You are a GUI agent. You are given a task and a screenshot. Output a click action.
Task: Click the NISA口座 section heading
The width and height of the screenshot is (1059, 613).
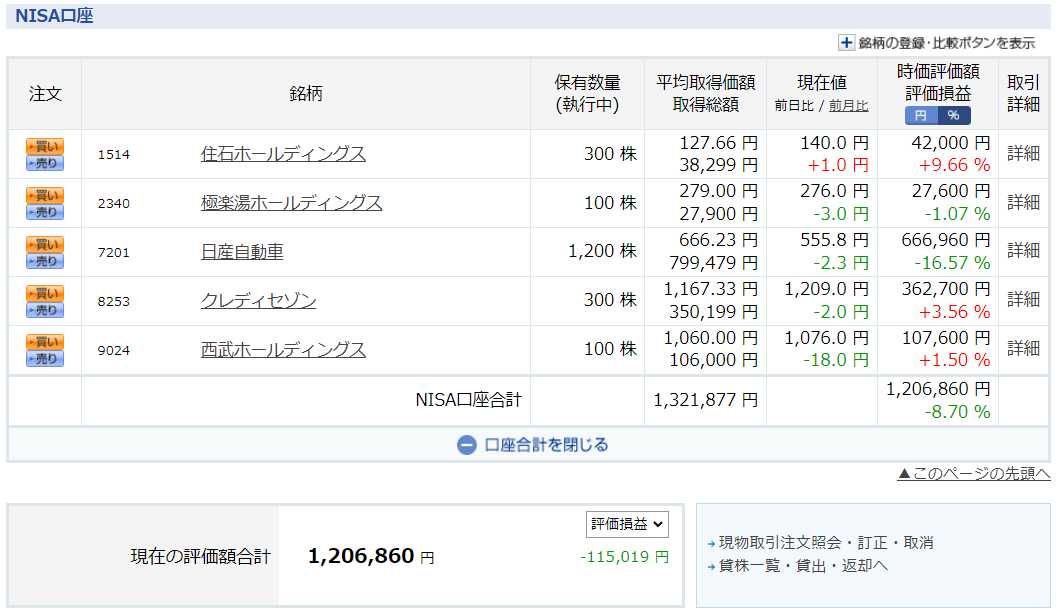point(54,16)
